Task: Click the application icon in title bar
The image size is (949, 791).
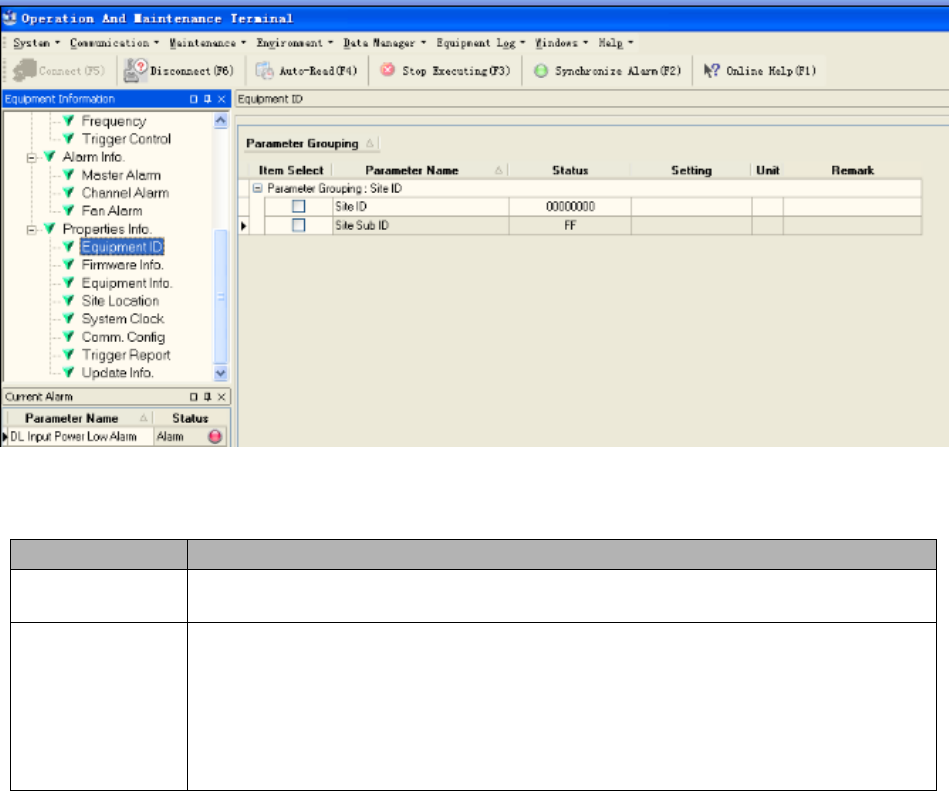Action: [x=9, y=18]
